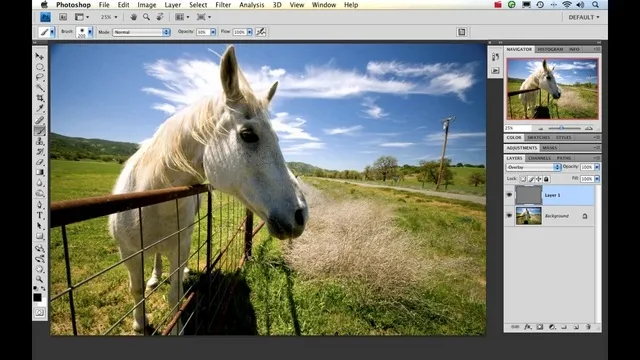Toggle lock all button in Layers
Viewport: 640px width, 360px height.
(x=547, y=179)
